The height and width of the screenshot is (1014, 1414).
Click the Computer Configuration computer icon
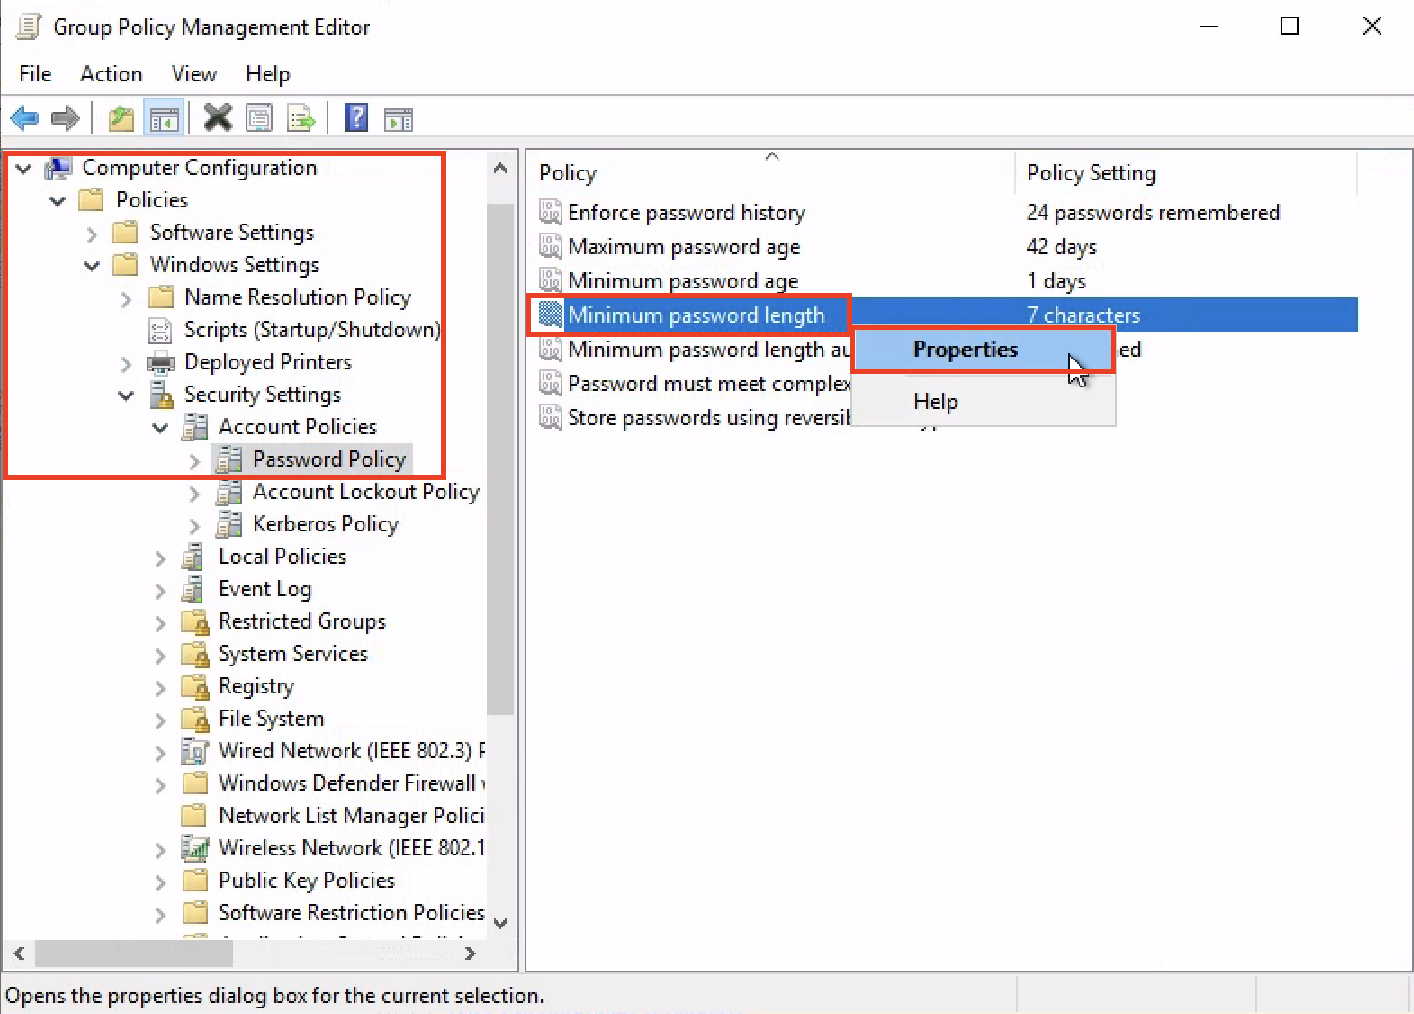pyautogui.click(x=58, y=168)
